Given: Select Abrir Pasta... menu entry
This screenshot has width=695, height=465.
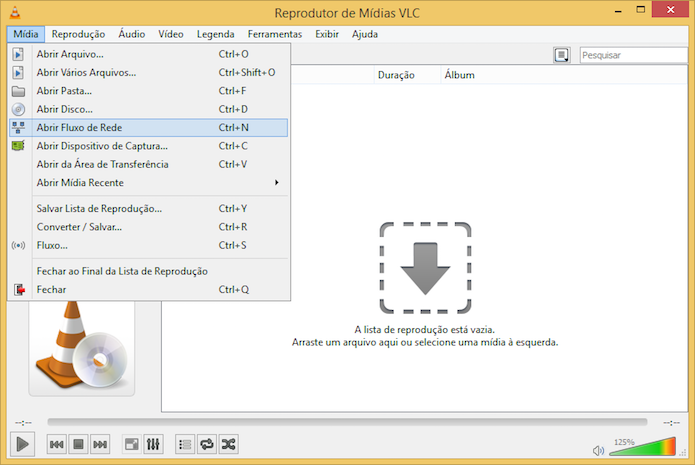Looking at the screenshot, I should [148, 91].
